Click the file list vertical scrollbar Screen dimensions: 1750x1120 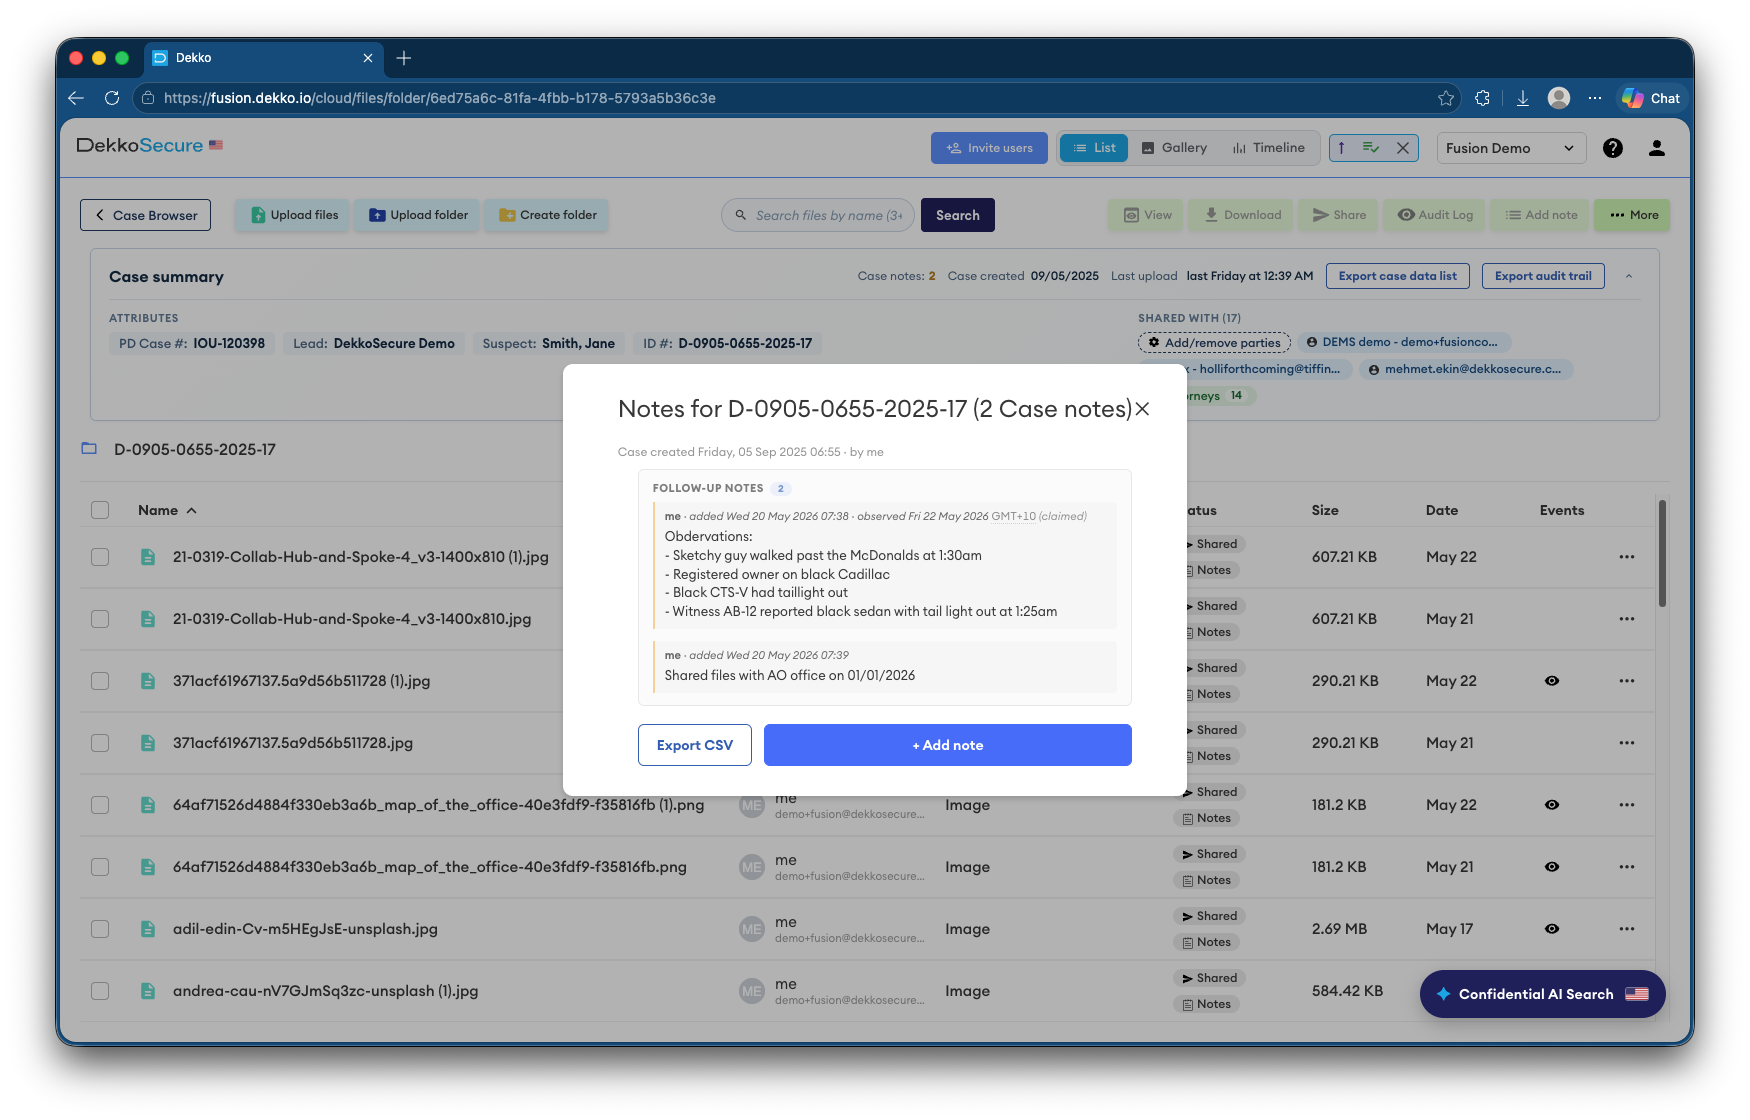[1662, 554]
